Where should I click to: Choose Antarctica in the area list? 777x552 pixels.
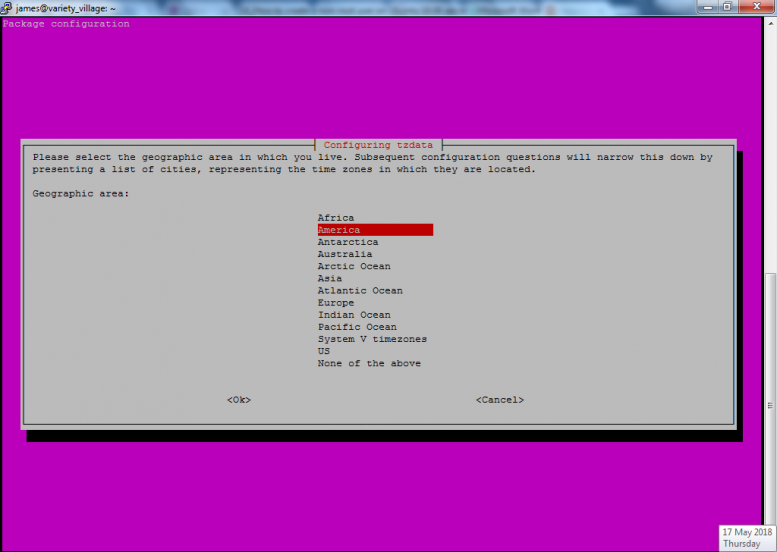pos(347,242)
